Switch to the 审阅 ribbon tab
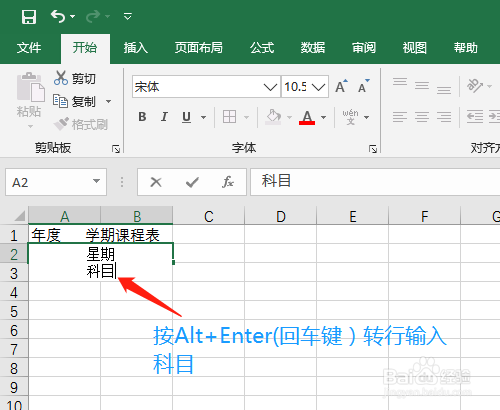Viewport: 500px width, 410px height. coord(364,48)
